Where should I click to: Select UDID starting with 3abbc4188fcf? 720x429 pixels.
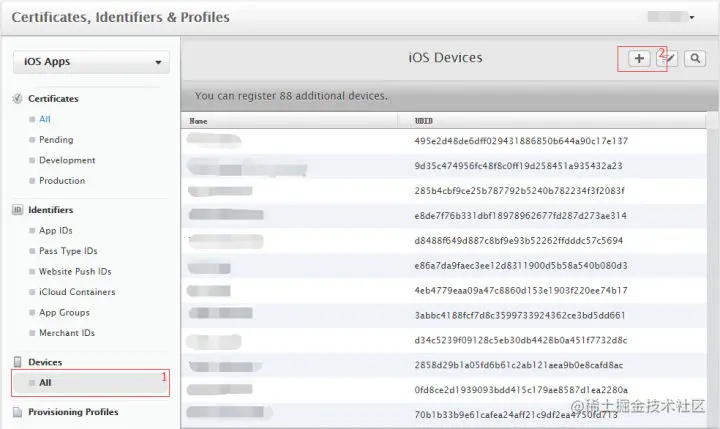(x=520, y=315)
